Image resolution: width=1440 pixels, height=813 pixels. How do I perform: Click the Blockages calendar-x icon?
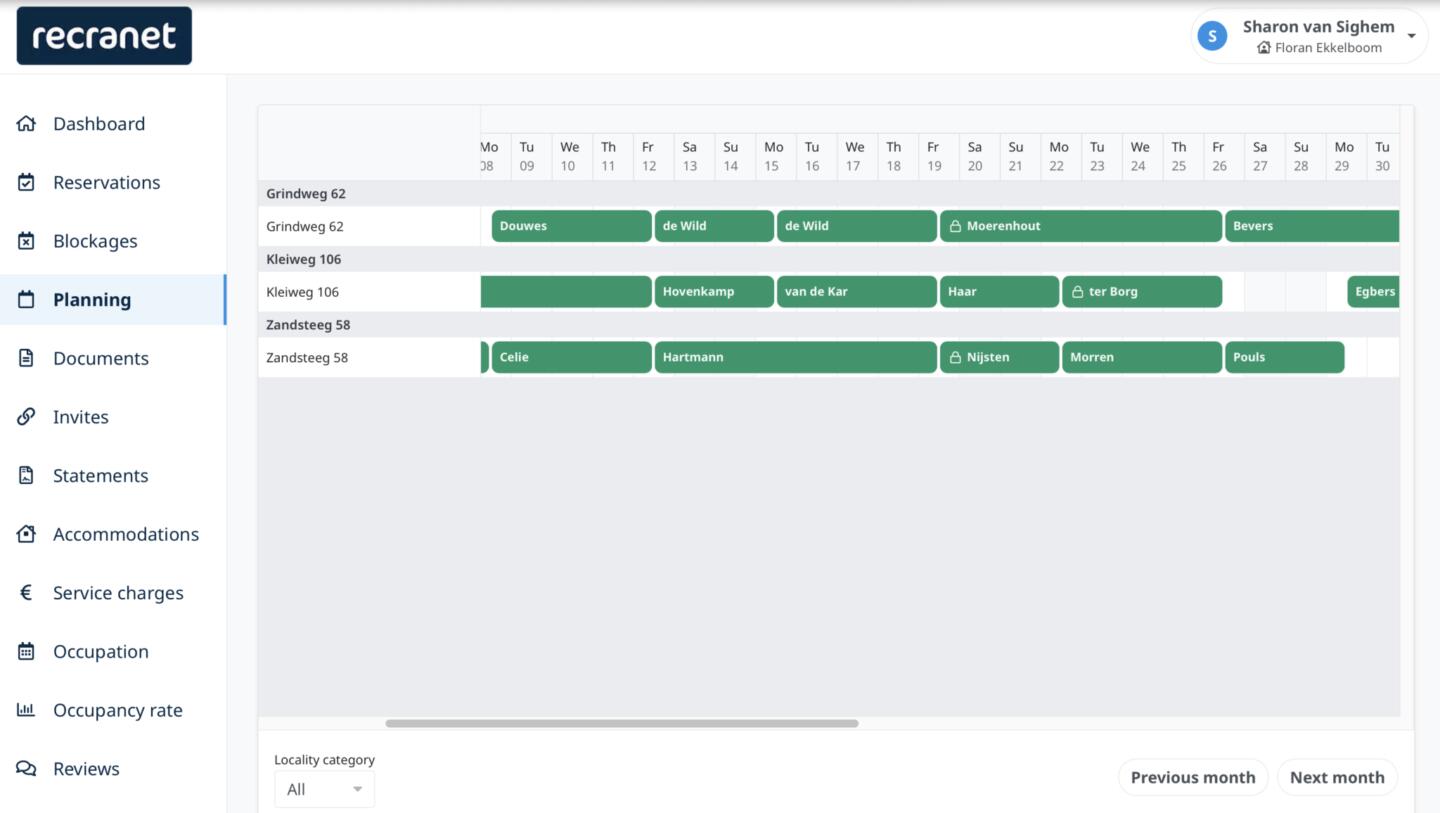pyautogui.click(x=26, y=241)
